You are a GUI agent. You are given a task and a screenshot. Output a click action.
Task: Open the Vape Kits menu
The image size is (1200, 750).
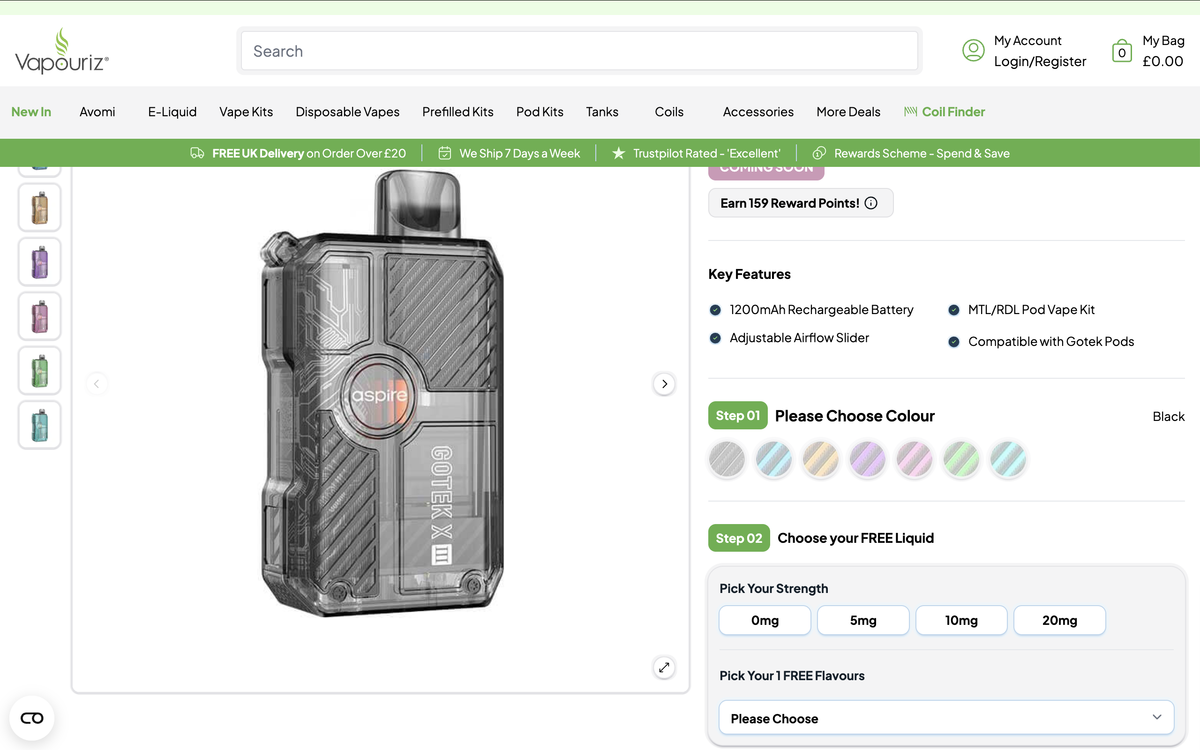click(x=246, y=112)
